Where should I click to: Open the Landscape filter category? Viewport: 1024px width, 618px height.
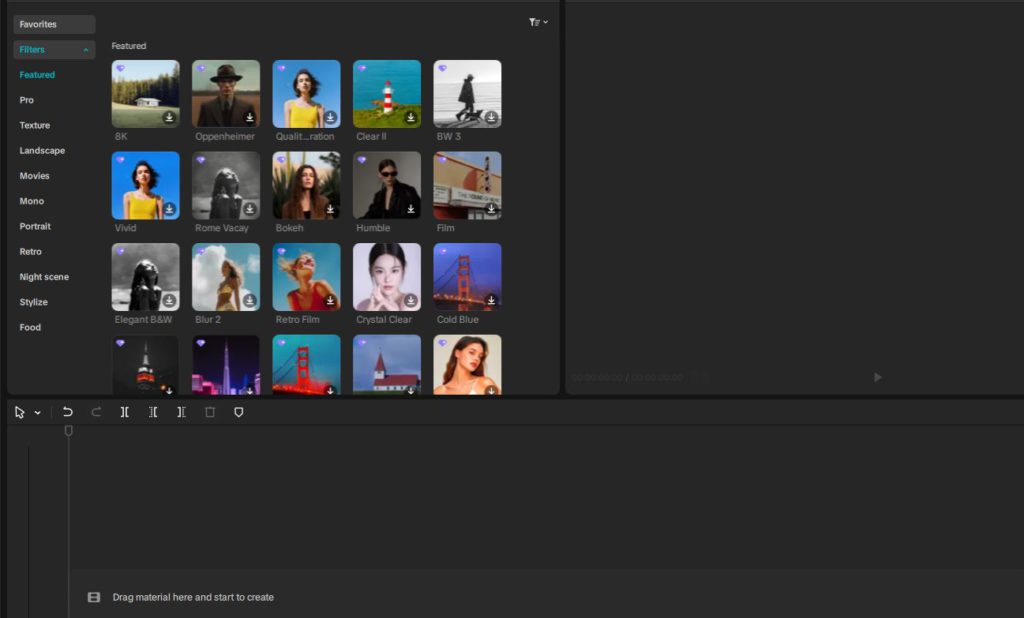tap(42, 151)
